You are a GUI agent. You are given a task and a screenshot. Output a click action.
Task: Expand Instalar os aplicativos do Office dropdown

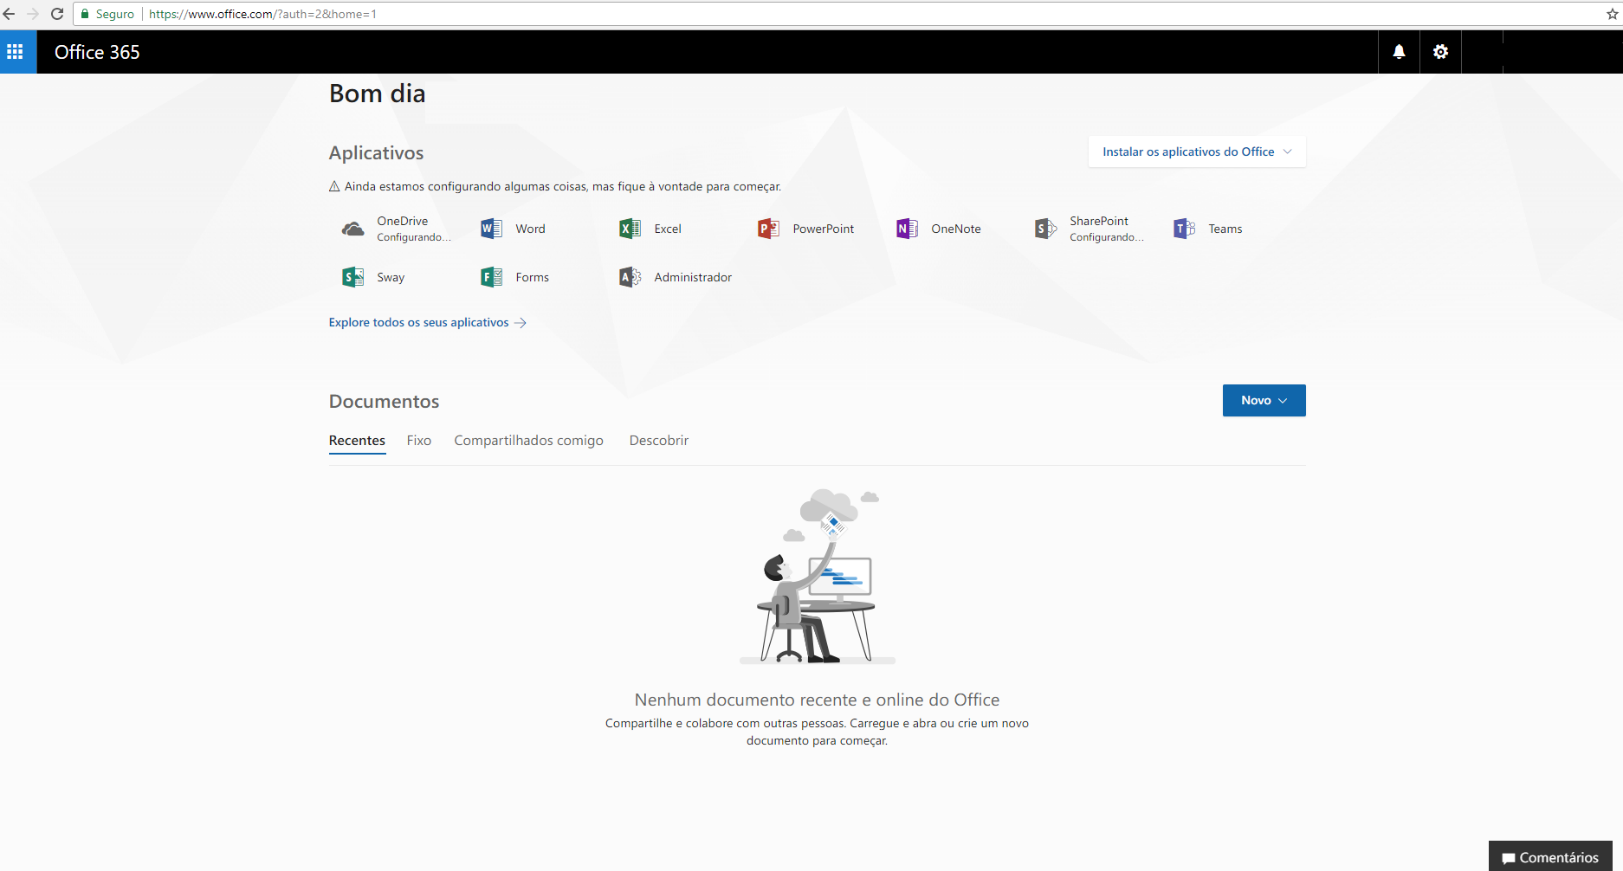pyautogui.click(x=1197, y=152)
